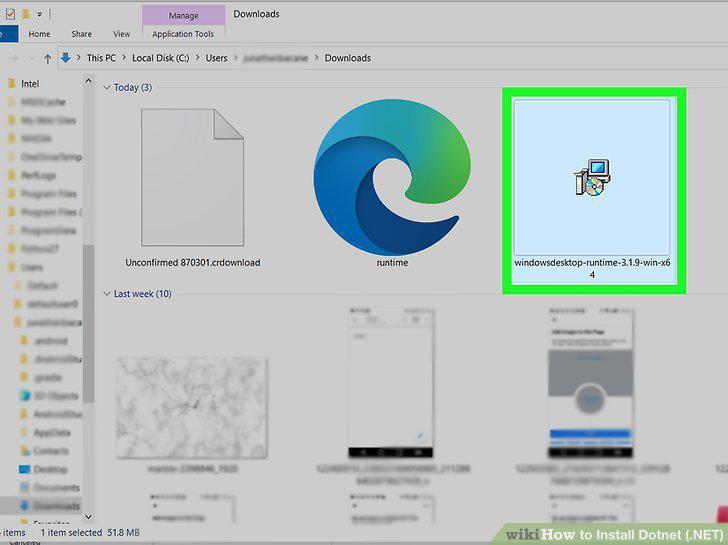Click the navigation pane scrollbar thumb
Viewport: 728px width, 545px height.
(x=88, y=324)
